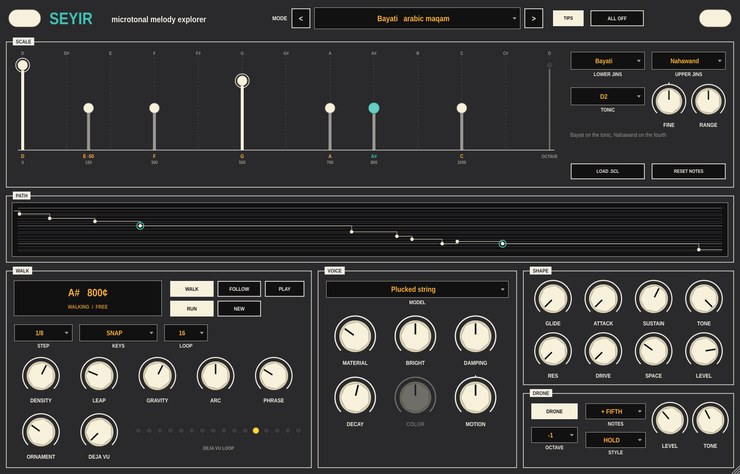
Task: Toggle Follow mode
Action: click(239, 289)
